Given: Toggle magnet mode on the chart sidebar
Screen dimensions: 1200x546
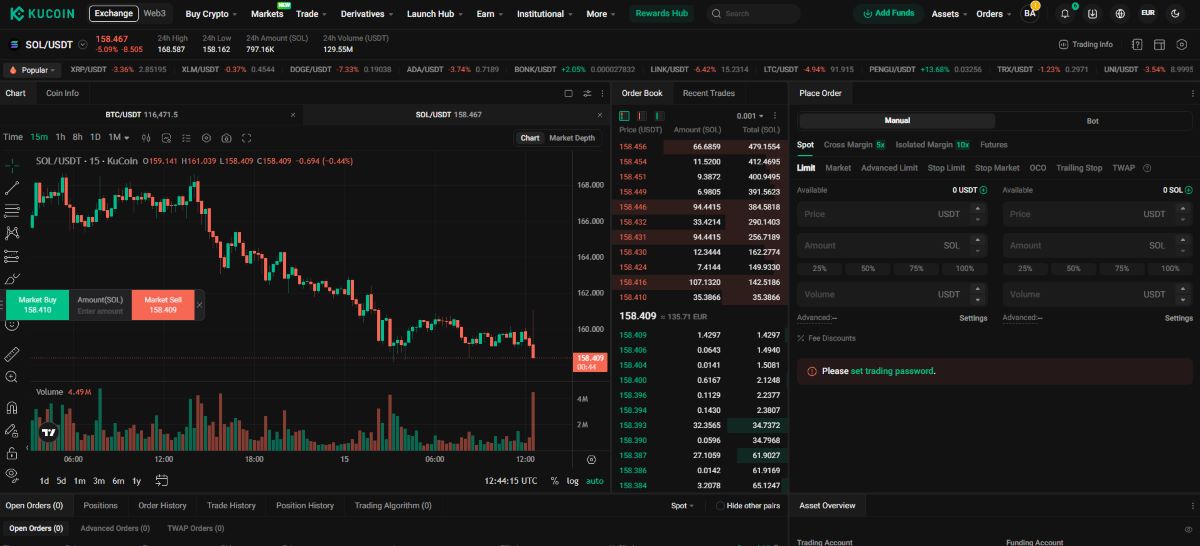Looking at the screenshot, I should (12, 407).
